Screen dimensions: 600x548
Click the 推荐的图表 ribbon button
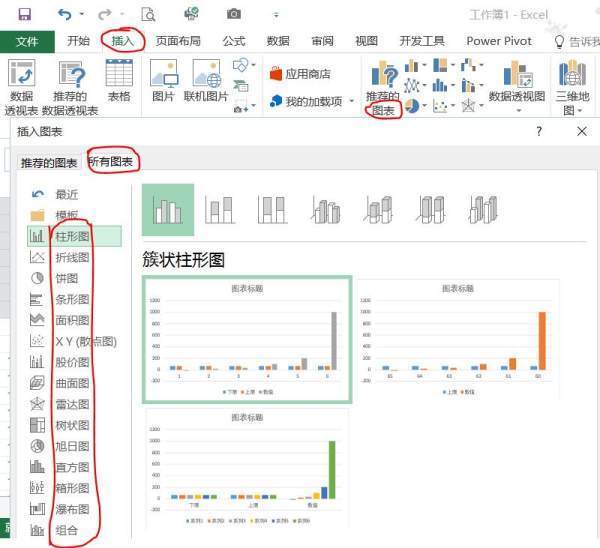(x=384, y=85)
